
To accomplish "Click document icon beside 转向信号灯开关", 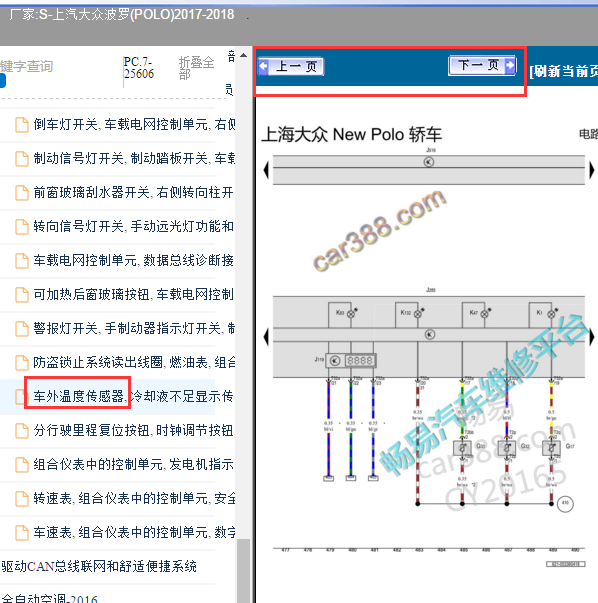I will point(22,226).
